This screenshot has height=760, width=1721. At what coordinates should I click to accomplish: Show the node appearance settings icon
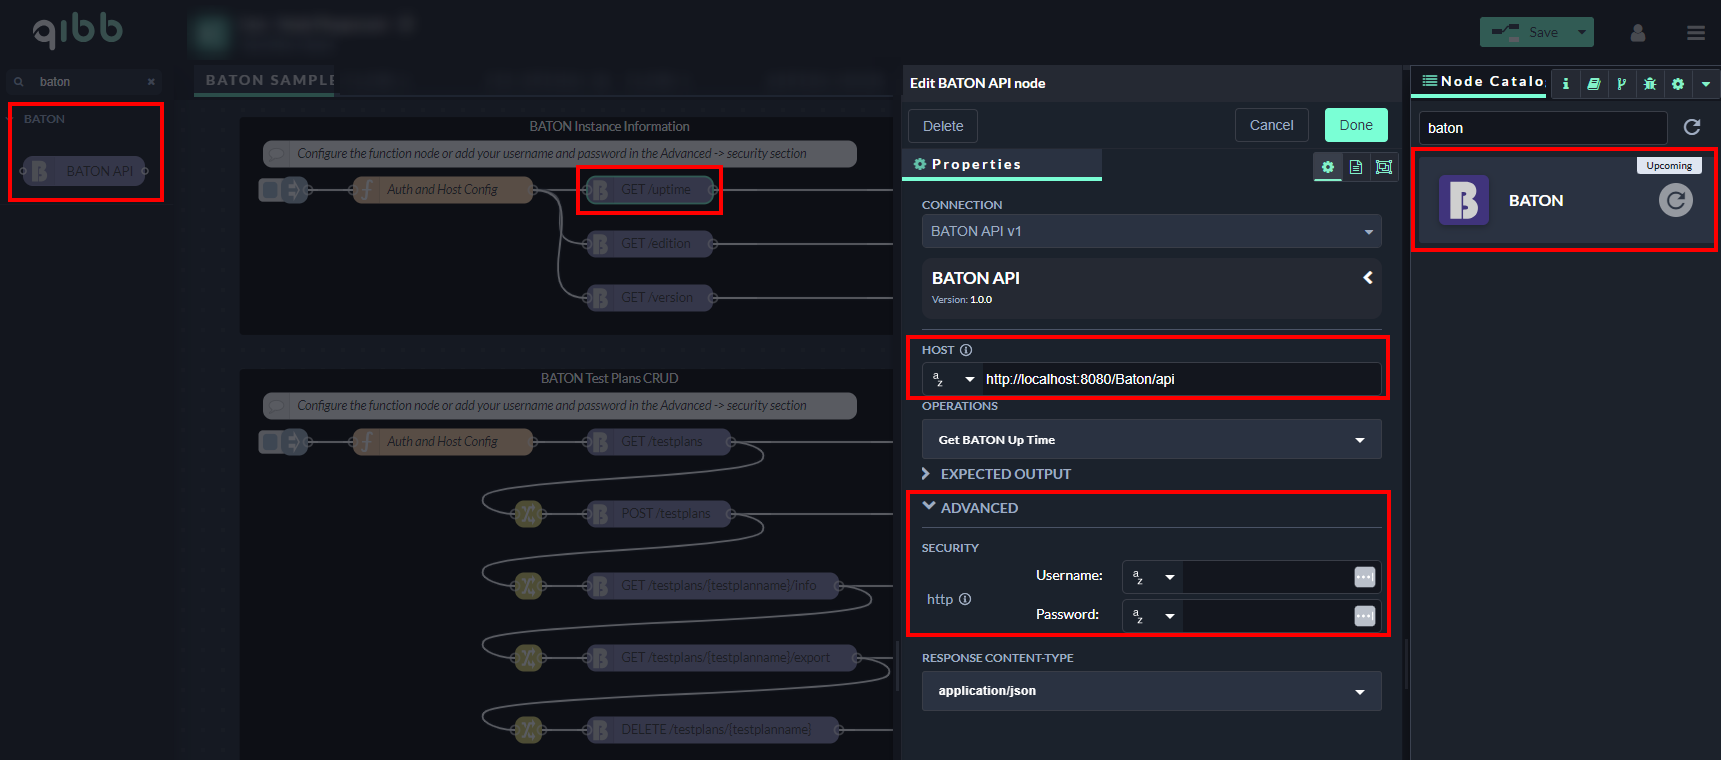click(1384, 167)
